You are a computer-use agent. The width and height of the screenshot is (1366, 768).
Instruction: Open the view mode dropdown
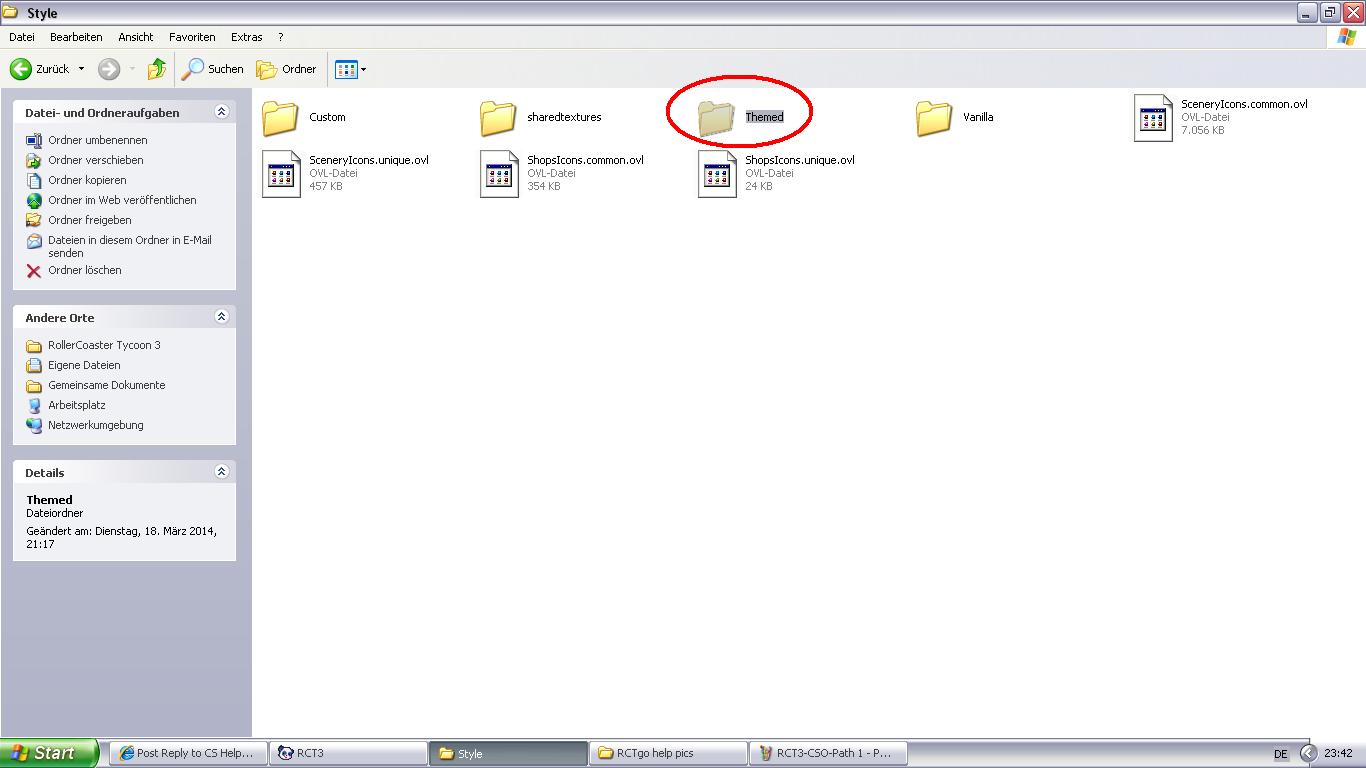click(363, 69)
